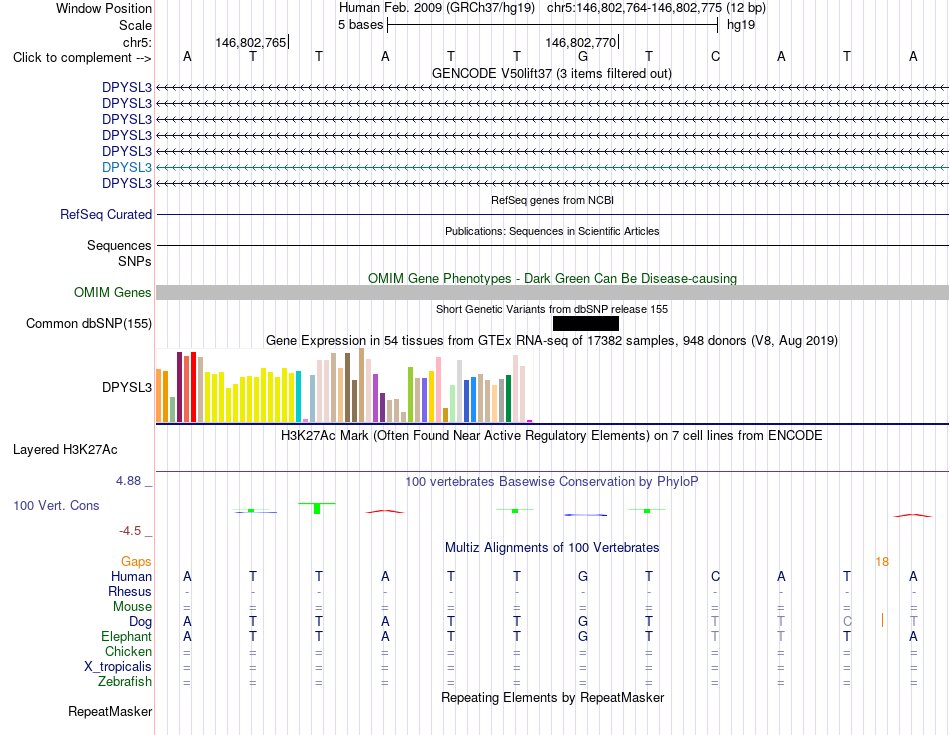Click the tallest green PhyloP conservation bar

coord(317,508)
